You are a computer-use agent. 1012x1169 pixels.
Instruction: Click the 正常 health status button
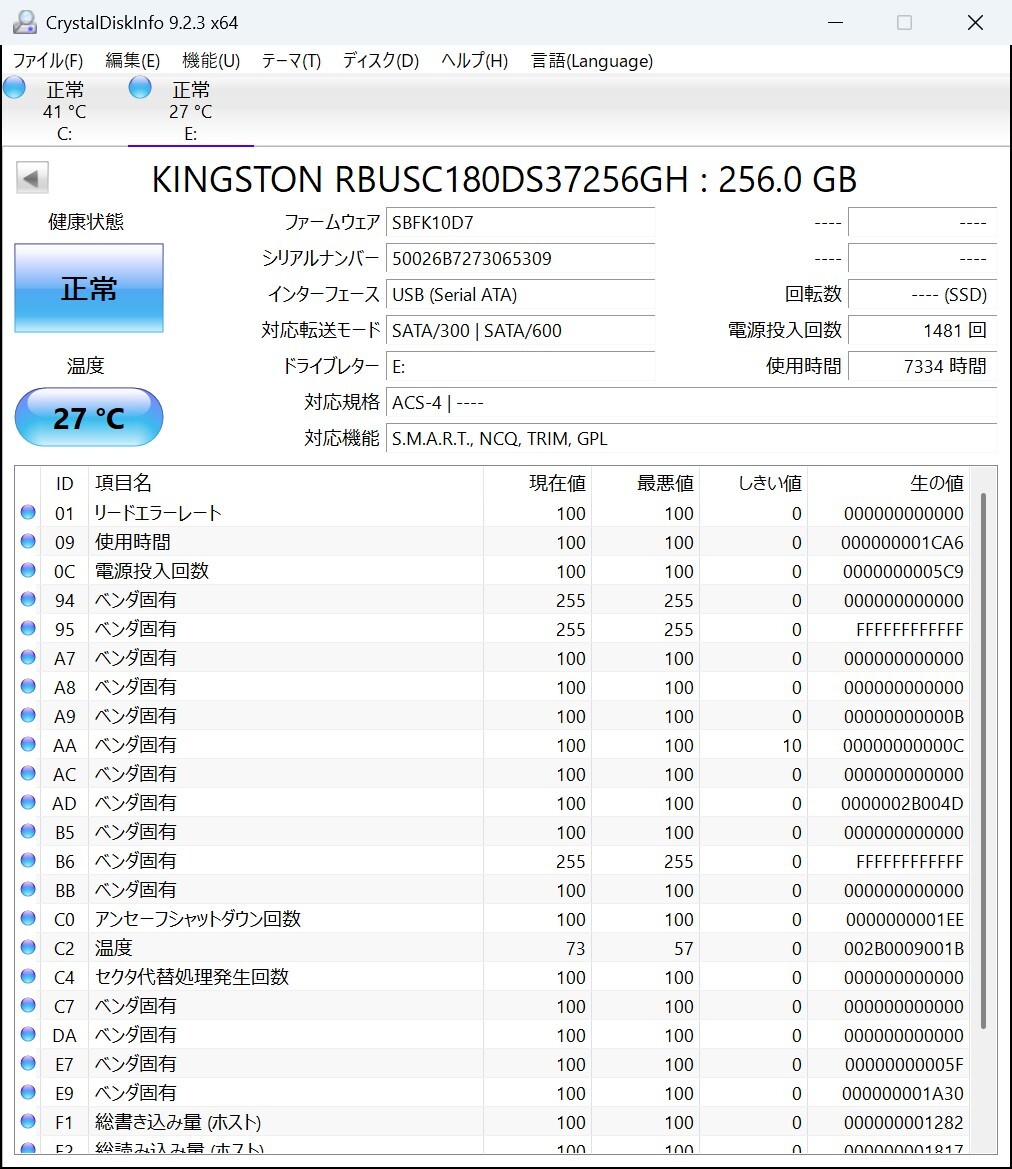pos(89,288)
